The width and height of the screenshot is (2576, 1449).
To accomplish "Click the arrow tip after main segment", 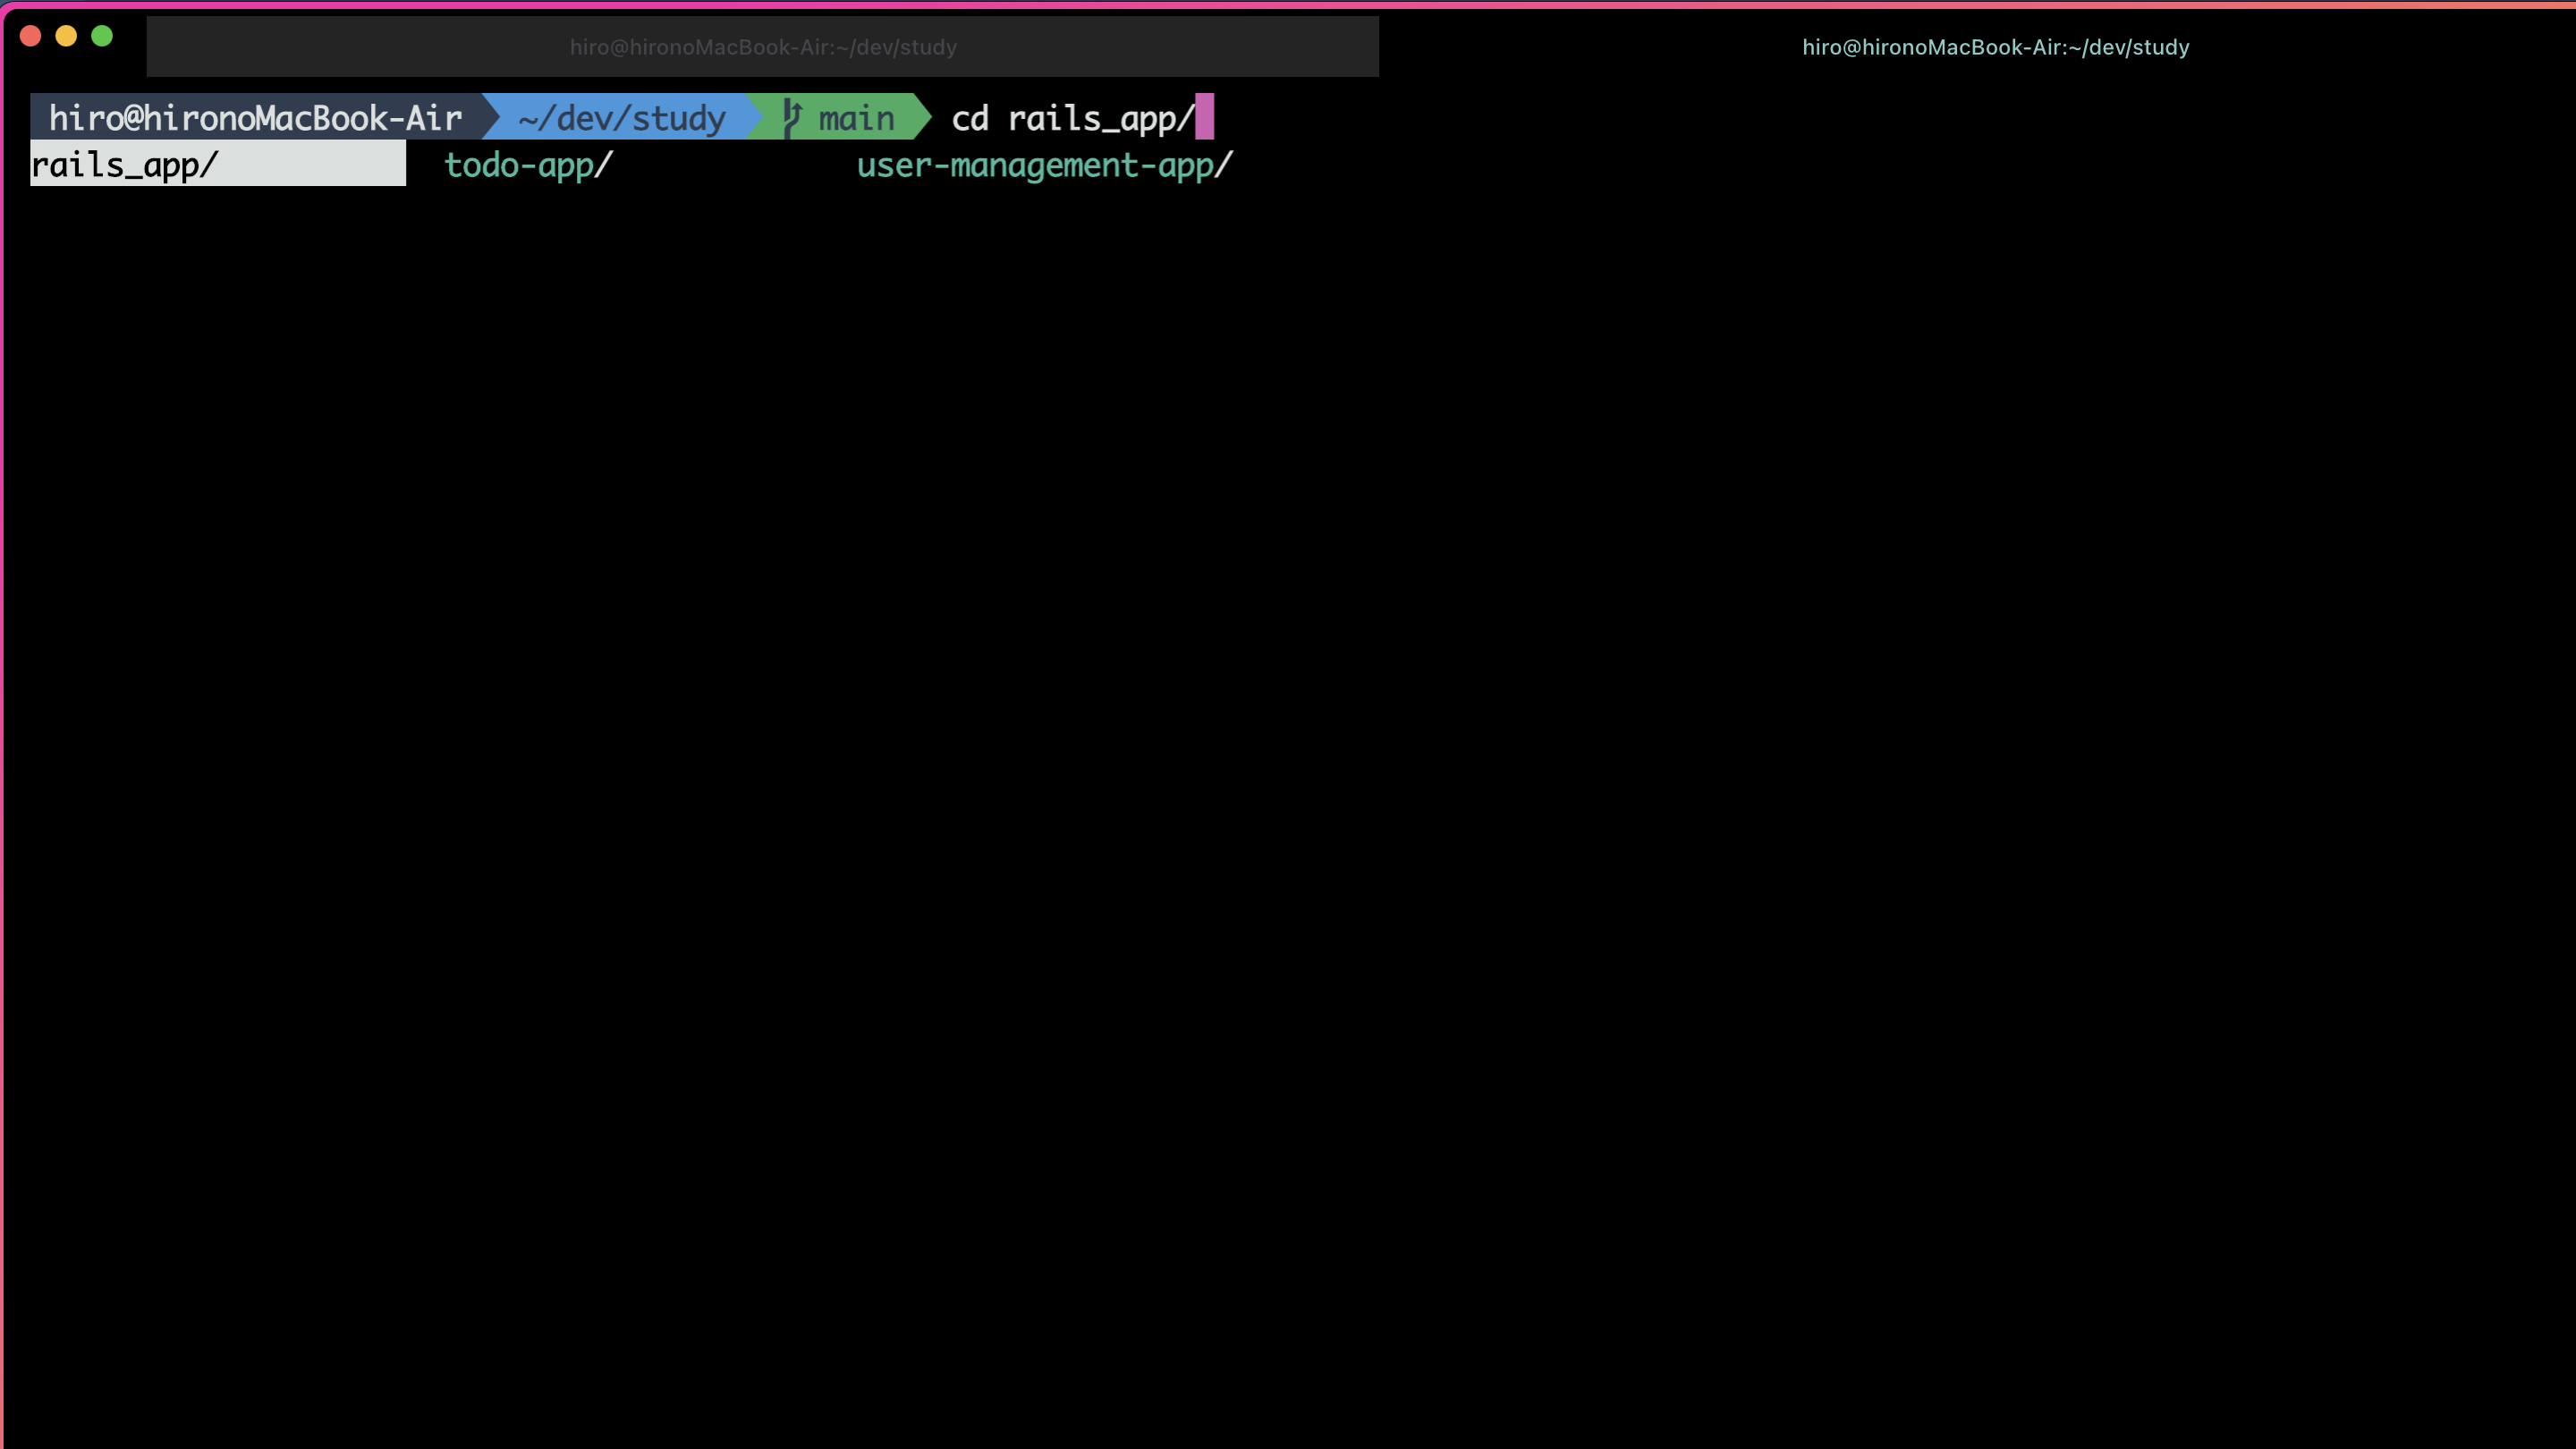I will coord(923,117).
